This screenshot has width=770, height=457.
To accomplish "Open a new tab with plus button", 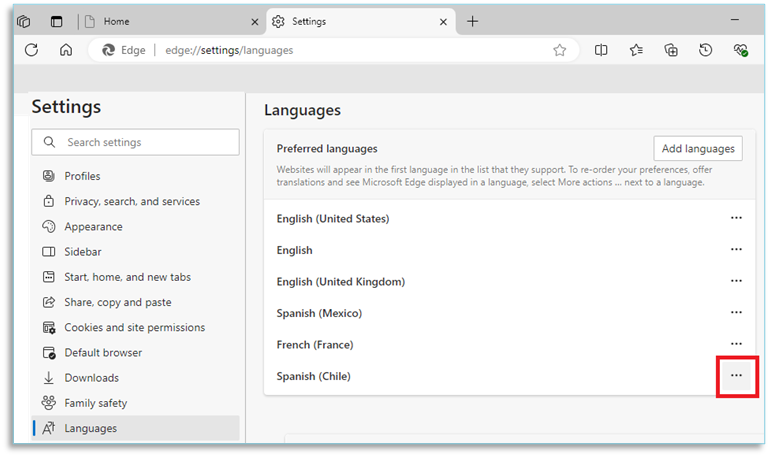I will coord(472,22).
